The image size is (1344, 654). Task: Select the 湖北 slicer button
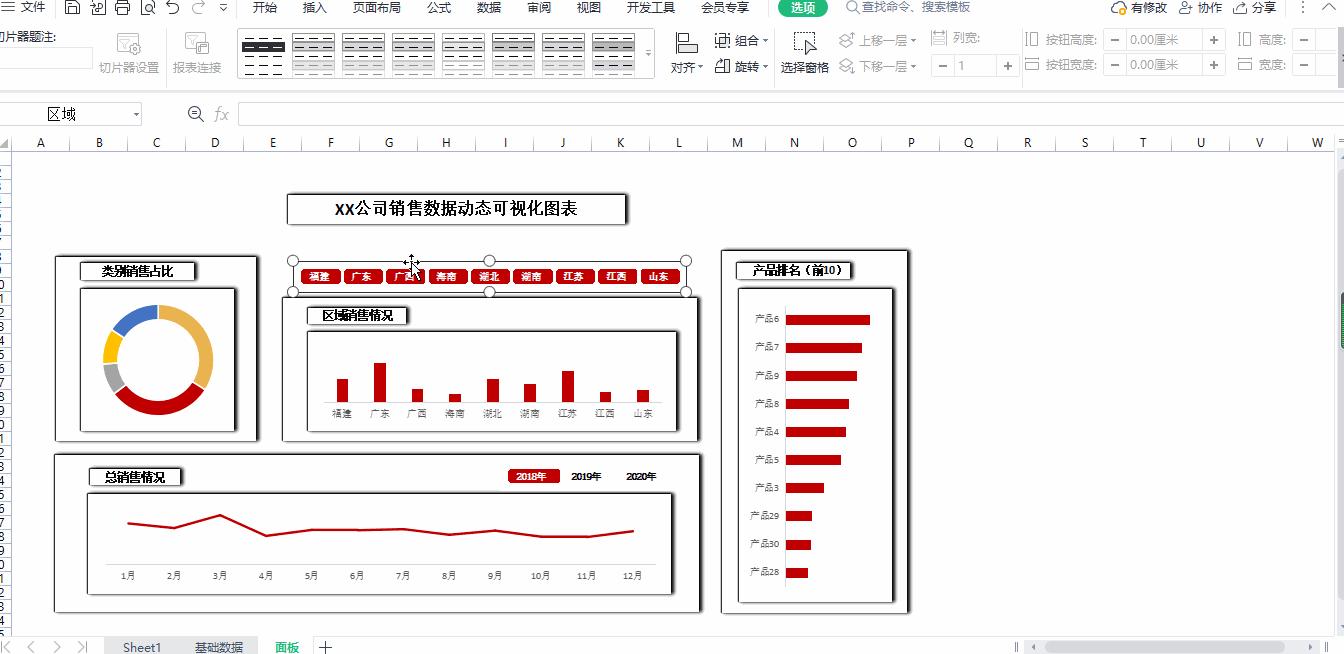[489, 276]
